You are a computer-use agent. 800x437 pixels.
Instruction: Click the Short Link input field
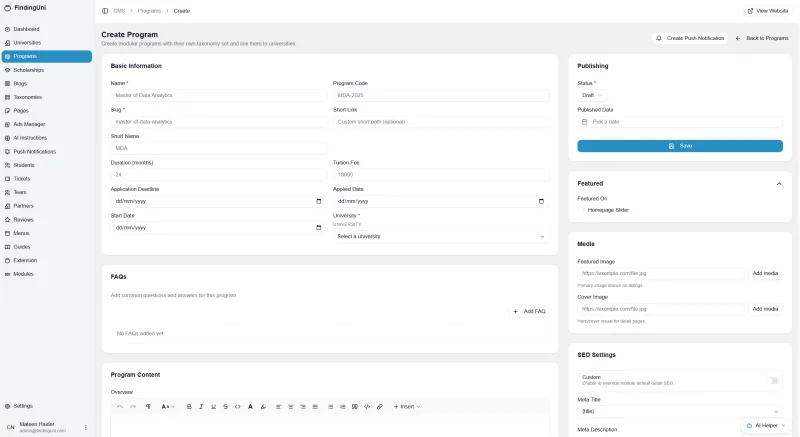(441, 122)
